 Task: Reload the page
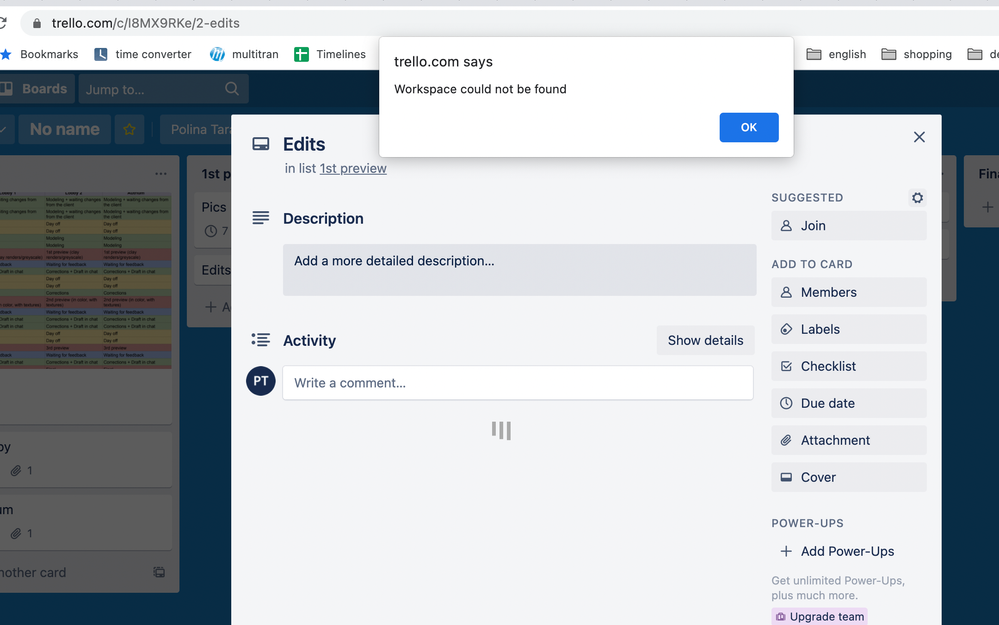3,23
